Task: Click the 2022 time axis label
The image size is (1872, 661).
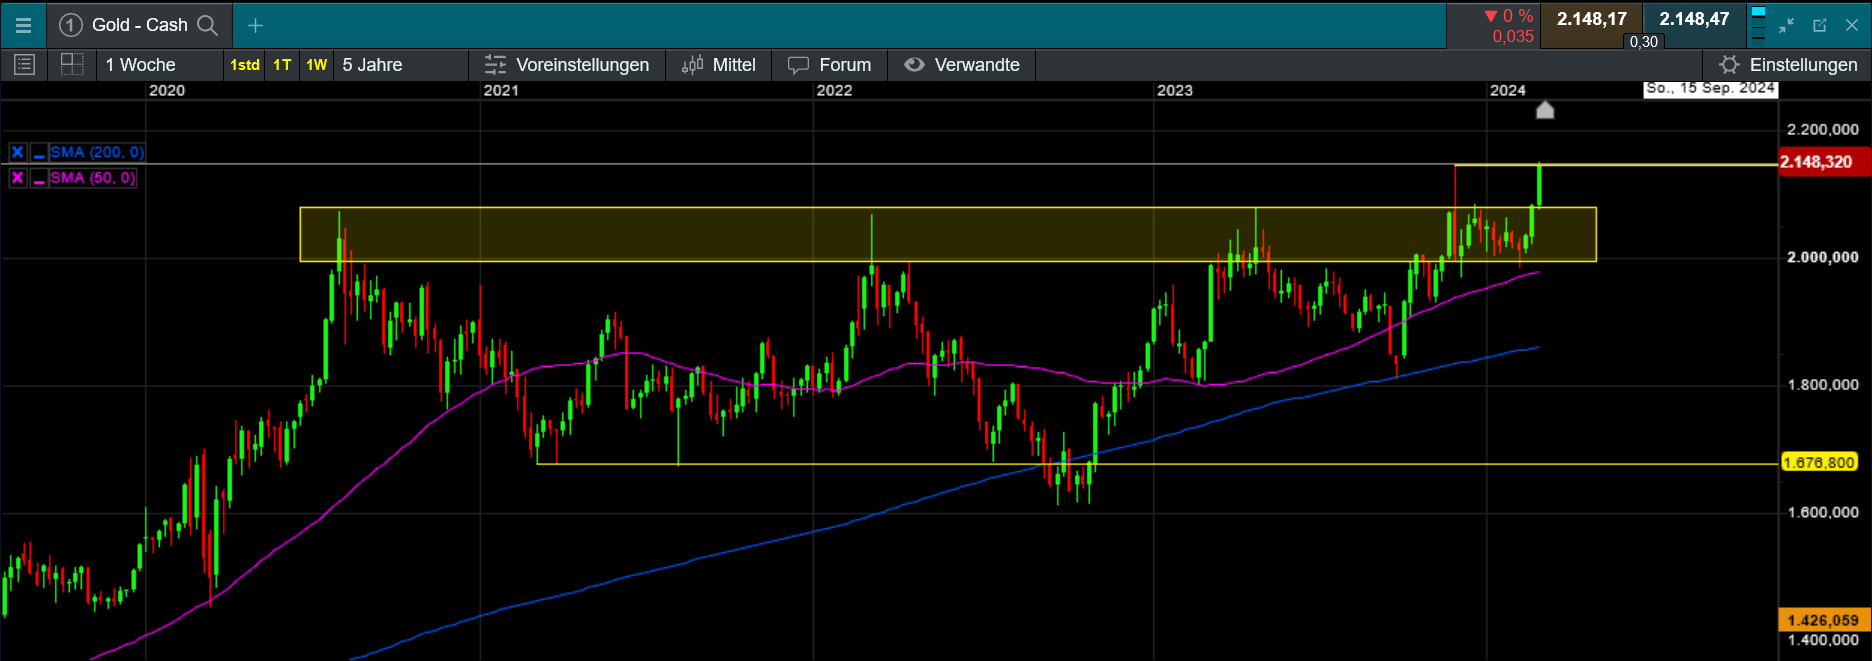Action: [x=834, y=90]
